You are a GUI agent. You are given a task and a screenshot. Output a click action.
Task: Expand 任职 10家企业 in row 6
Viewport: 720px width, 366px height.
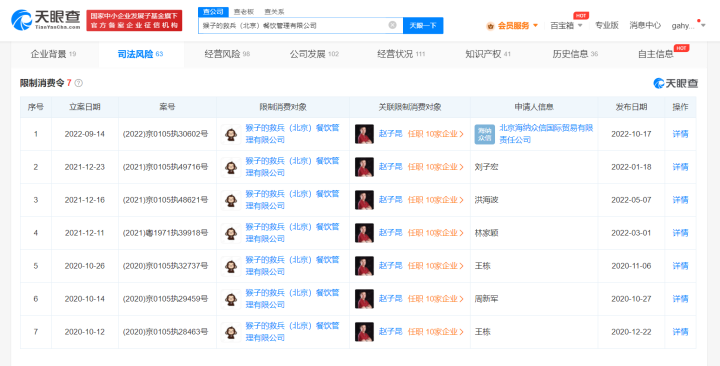(436, 299)
